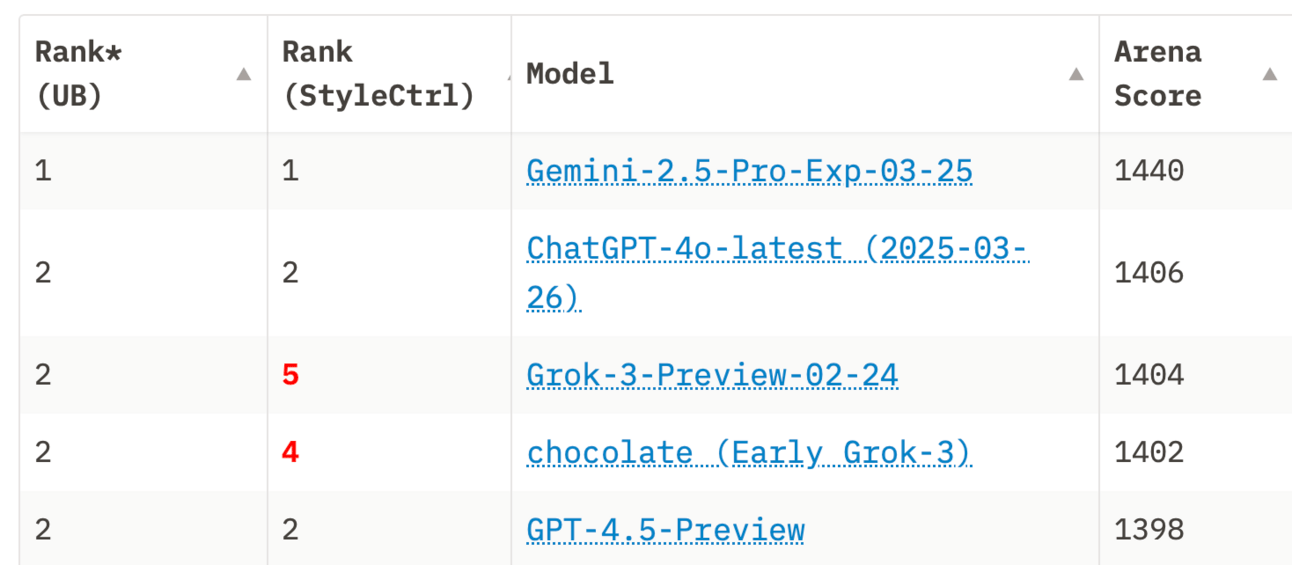This screenshot has height=565, width=1292.
Task: Open the Gemini-2.5-Pro-Exp-03-25 model link
Action: [x=749, y=171]
